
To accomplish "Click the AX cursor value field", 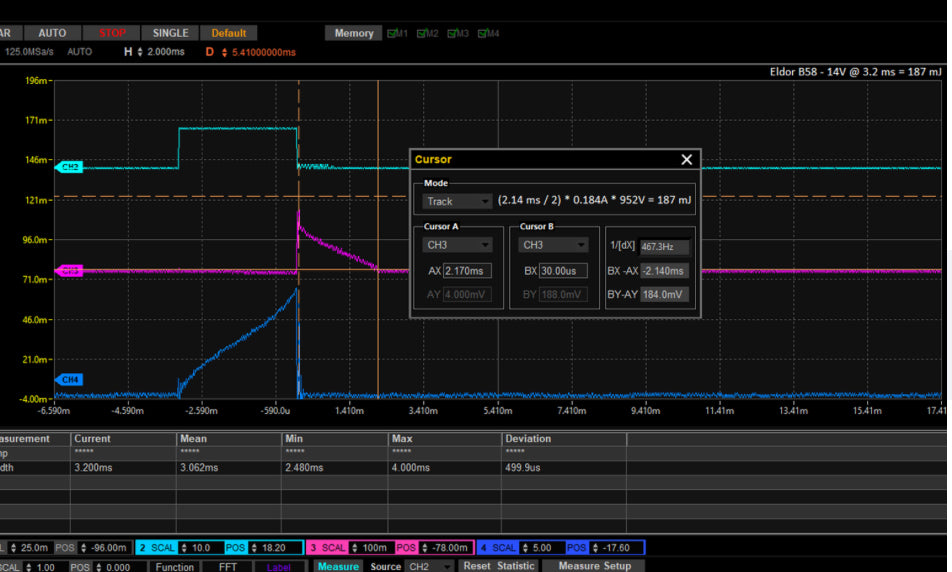I will [x=467, y=271].
